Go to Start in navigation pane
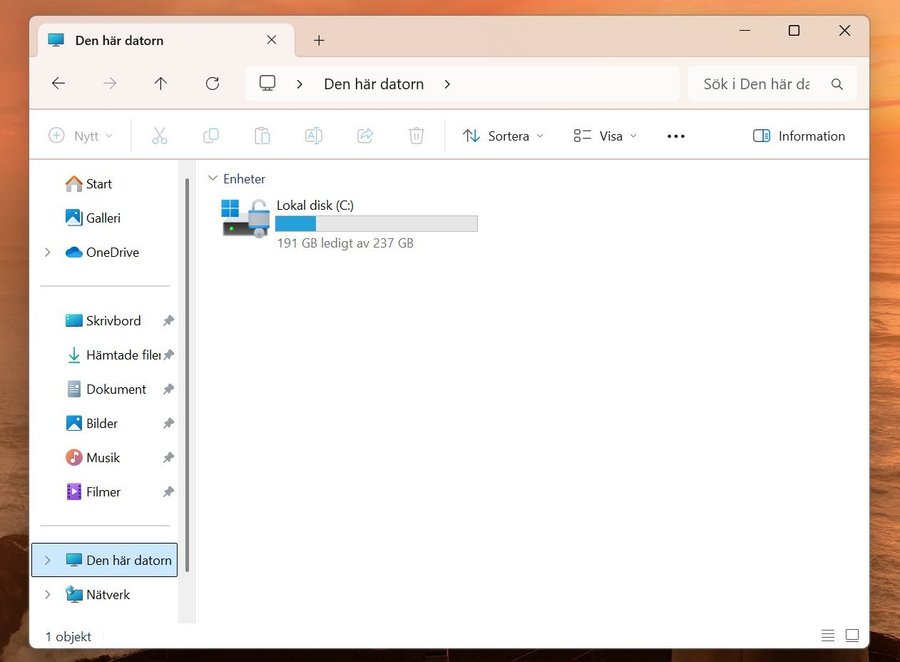 coord(98,184)
